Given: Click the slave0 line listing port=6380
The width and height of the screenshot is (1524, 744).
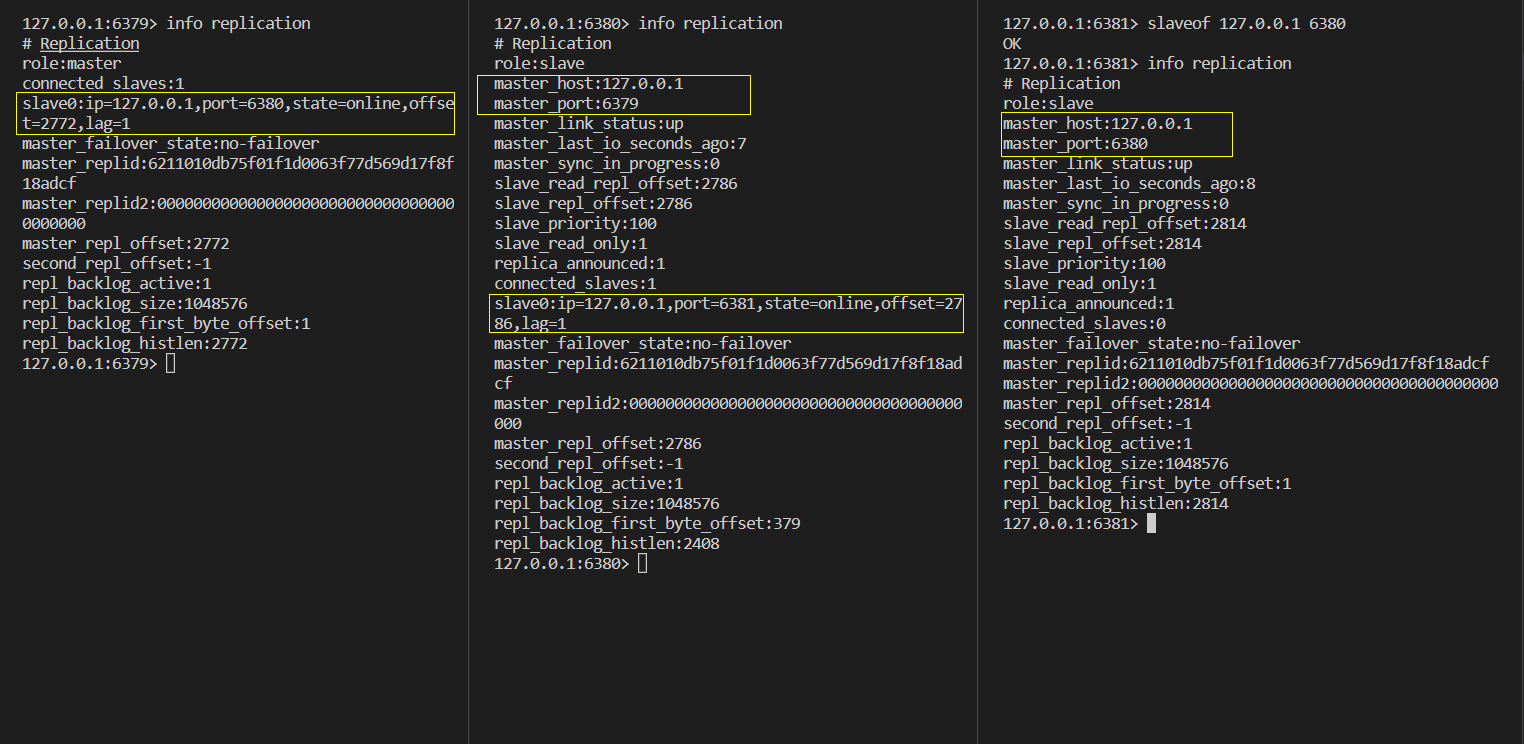Looking at the screenshot, I should (238, 113).
